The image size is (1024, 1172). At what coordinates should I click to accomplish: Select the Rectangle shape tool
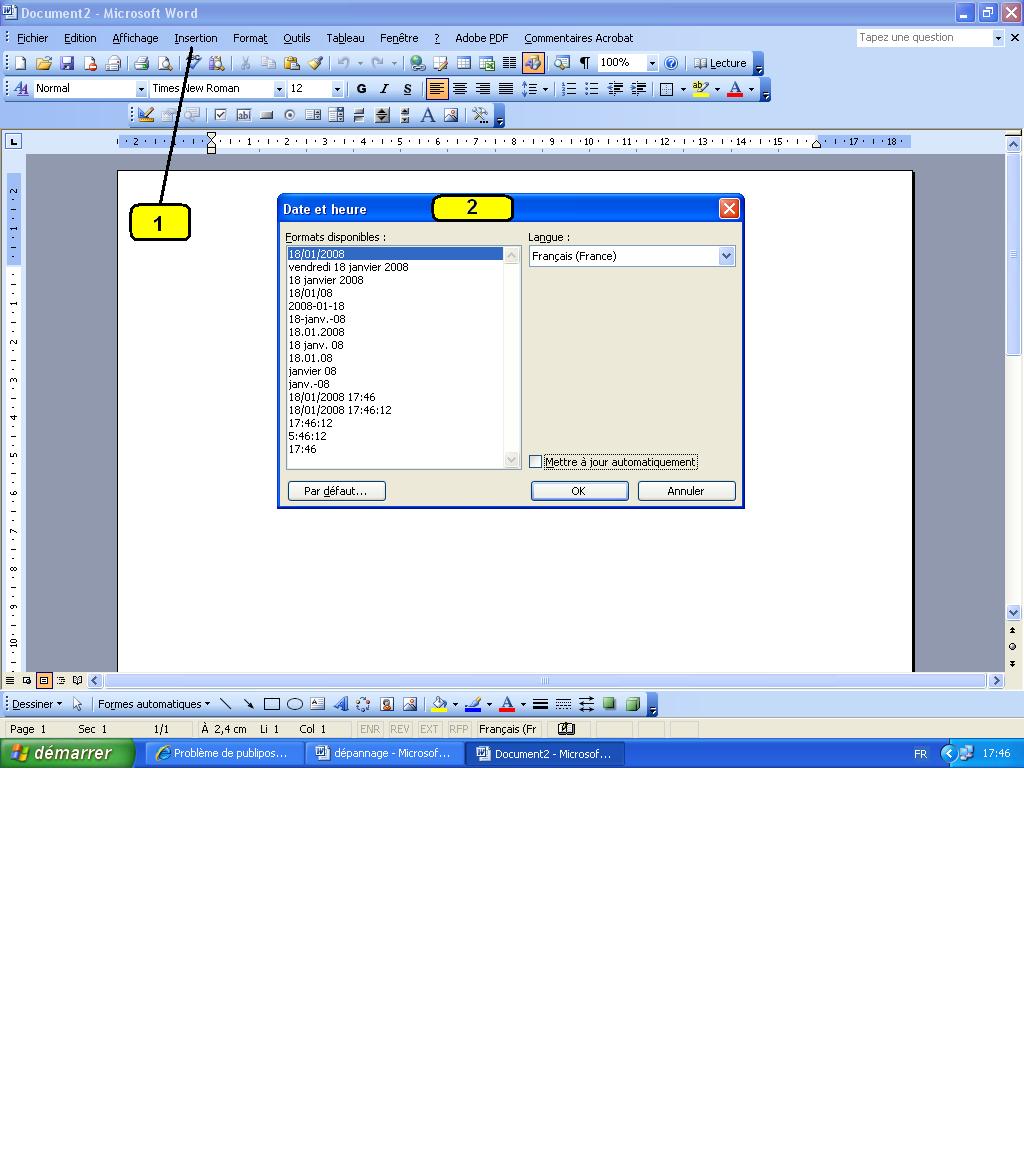(271, 704)
